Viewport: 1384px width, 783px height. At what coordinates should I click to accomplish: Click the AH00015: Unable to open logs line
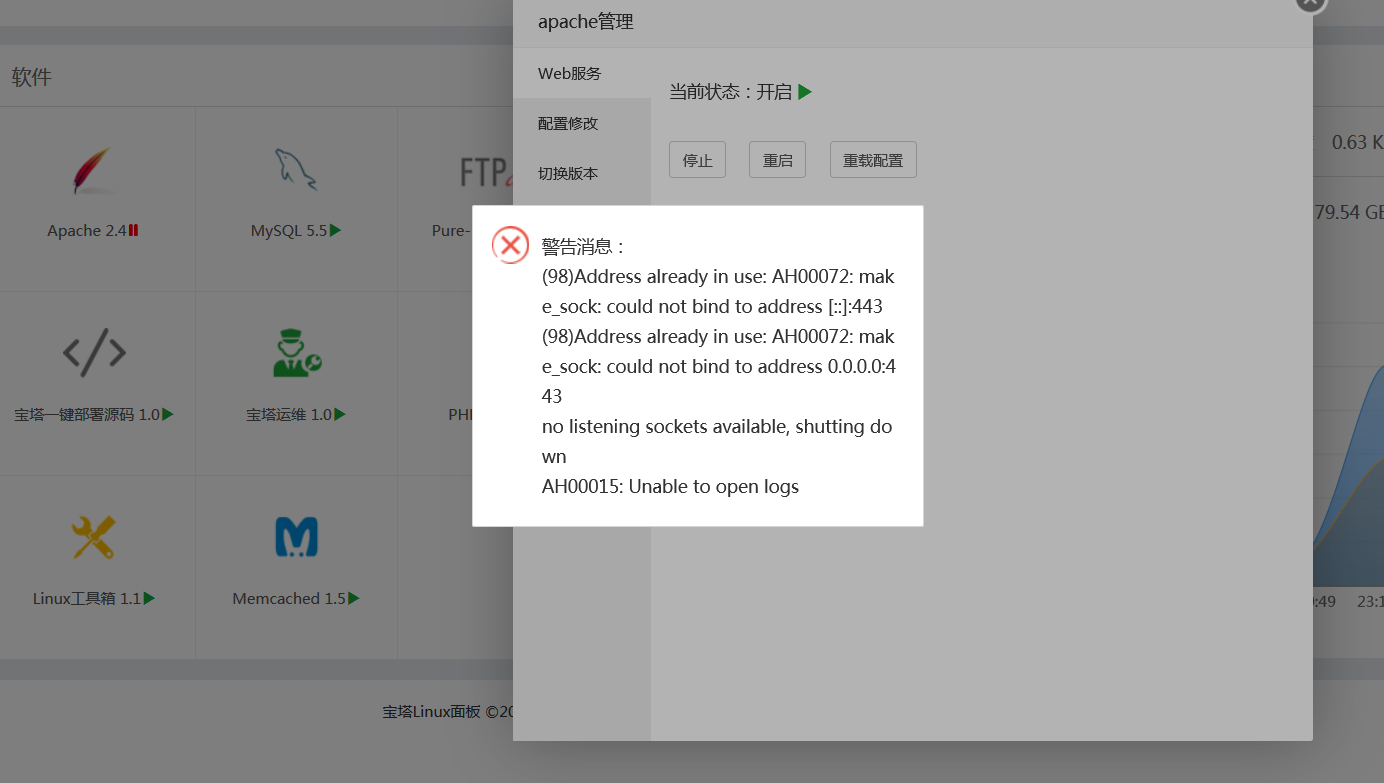[x=670, y=487]
